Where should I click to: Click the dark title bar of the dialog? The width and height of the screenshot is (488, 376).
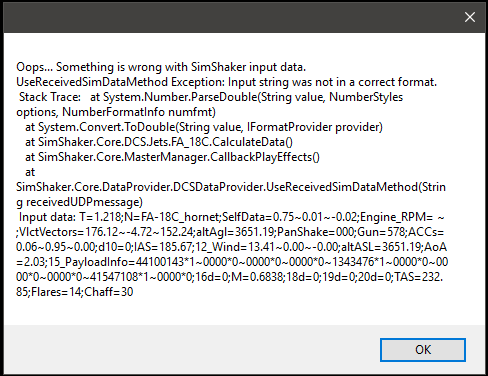(233, 17)
